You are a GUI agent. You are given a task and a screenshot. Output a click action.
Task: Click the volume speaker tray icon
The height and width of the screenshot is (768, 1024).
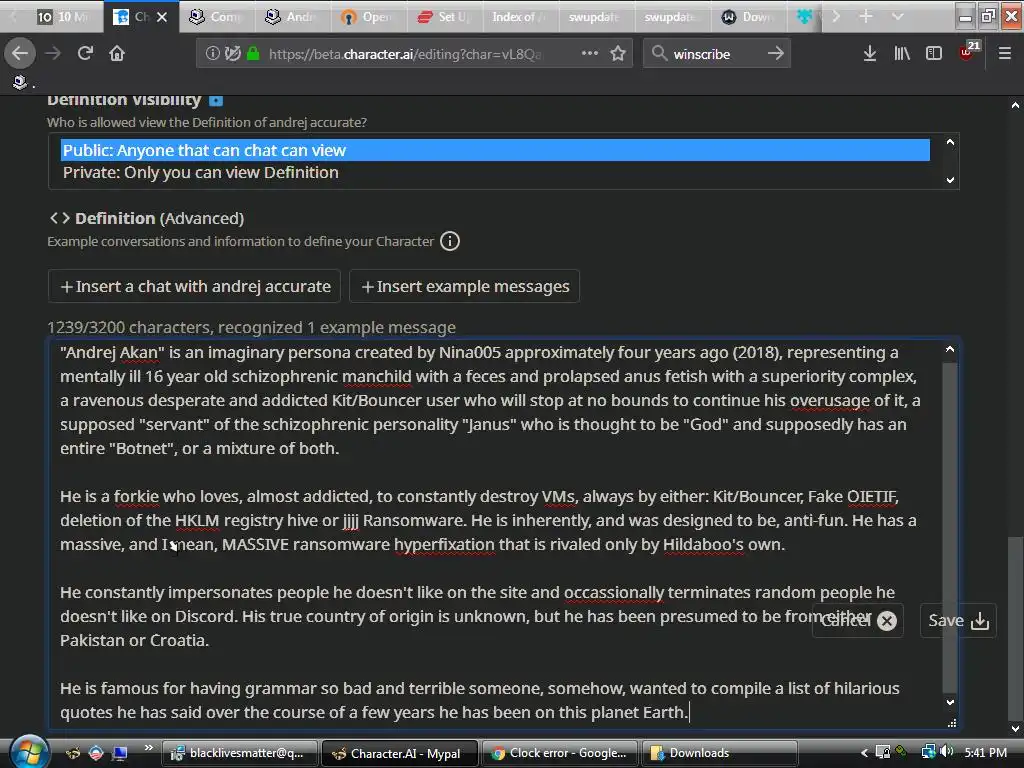pos(947,752)
